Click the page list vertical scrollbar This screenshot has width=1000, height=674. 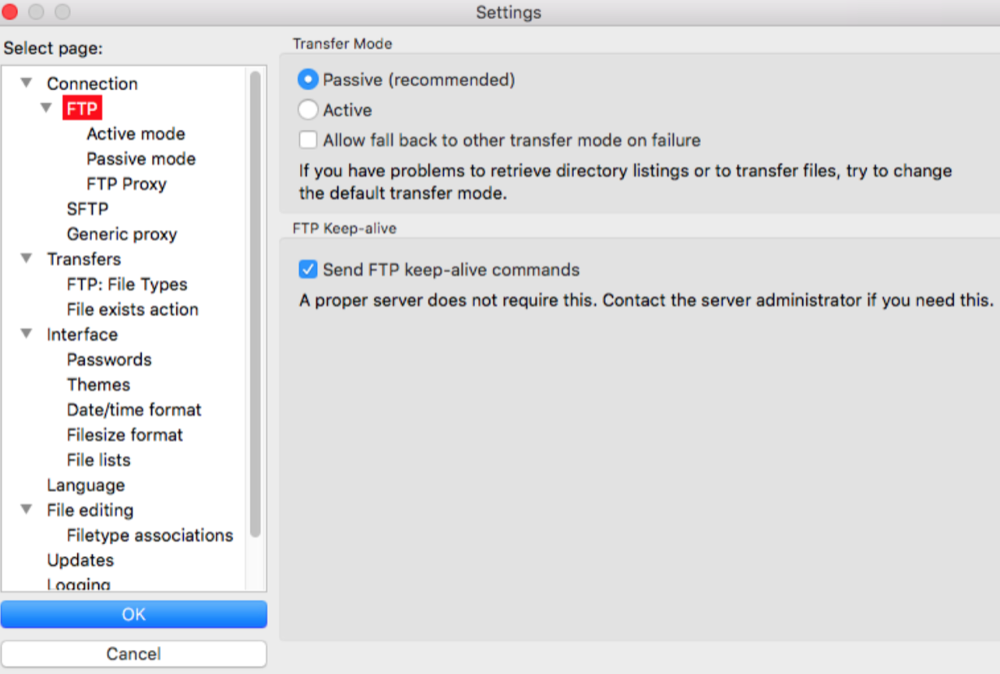click(255, 304)
